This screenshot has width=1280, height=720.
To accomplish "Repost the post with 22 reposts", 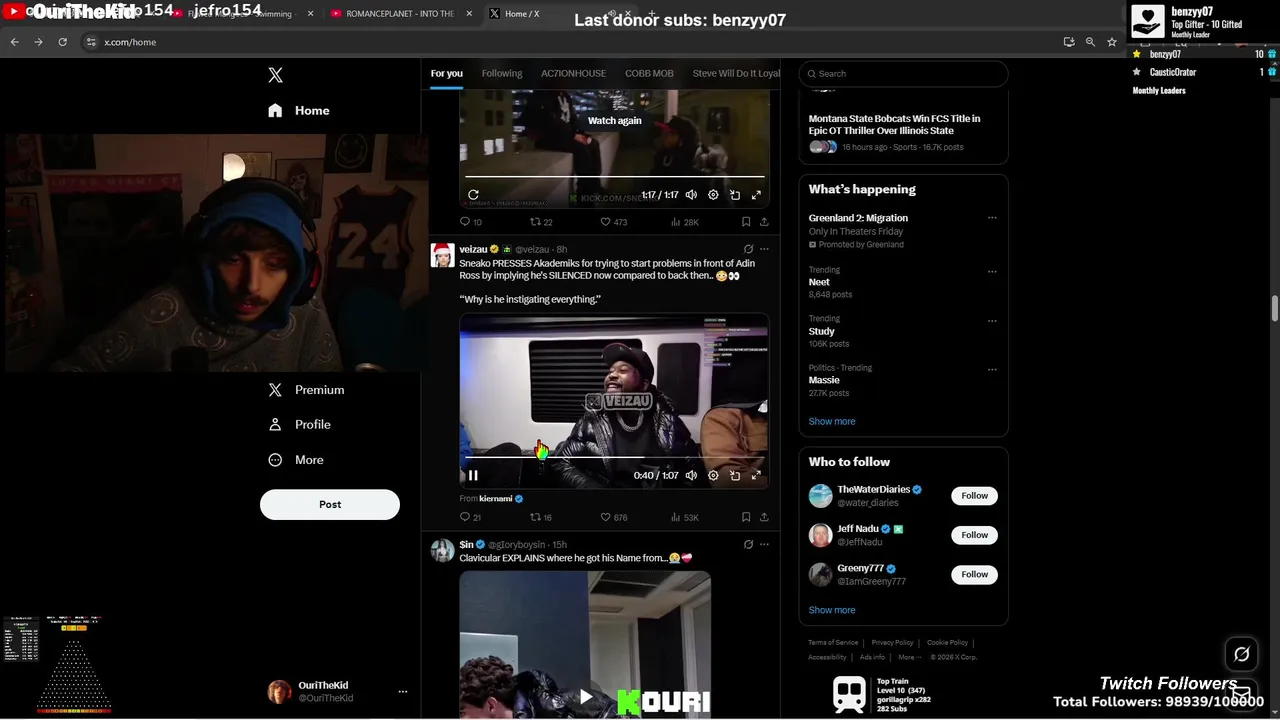I will pyautogui.click(x=541, y=222).
